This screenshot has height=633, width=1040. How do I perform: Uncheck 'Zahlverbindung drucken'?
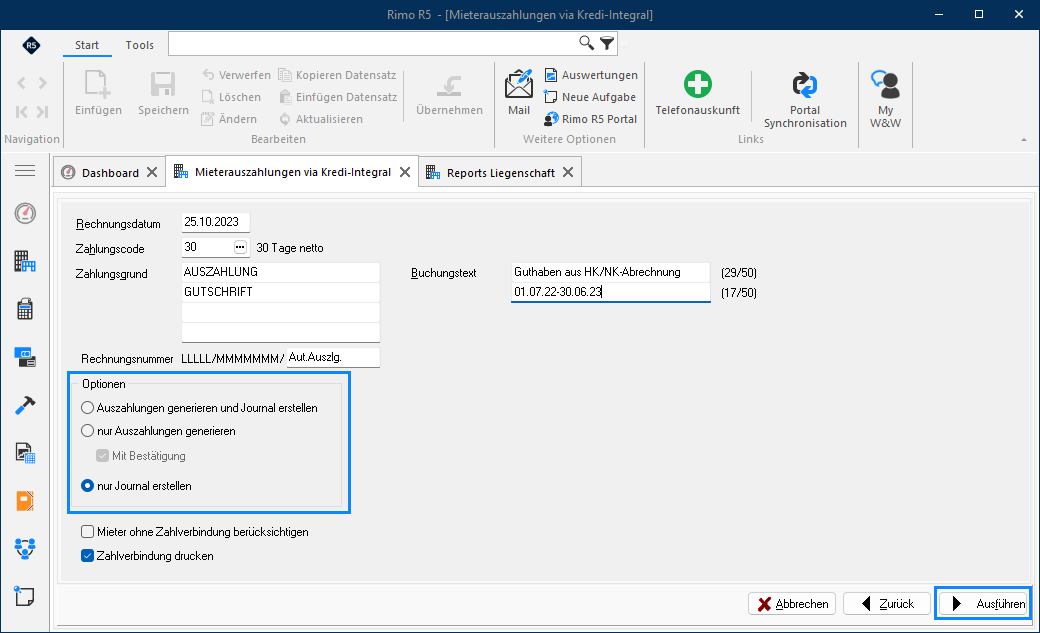click(x=88, y=555)
